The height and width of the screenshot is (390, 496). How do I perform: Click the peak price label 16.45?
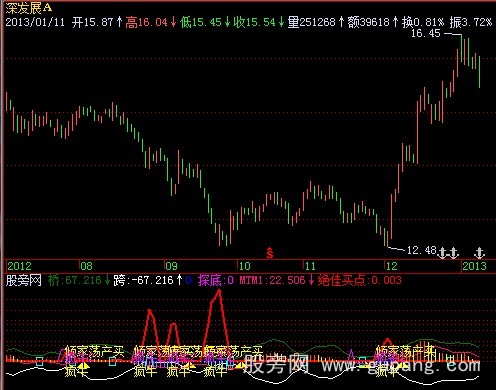pyautogui.click(x=425, y=33)
